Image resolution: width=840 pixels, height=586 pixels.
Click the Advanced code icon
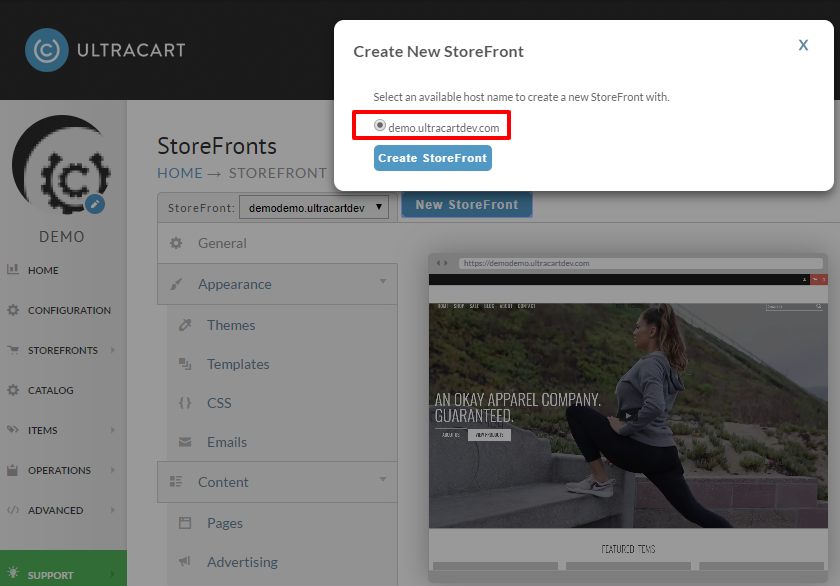tap(13, 510)
